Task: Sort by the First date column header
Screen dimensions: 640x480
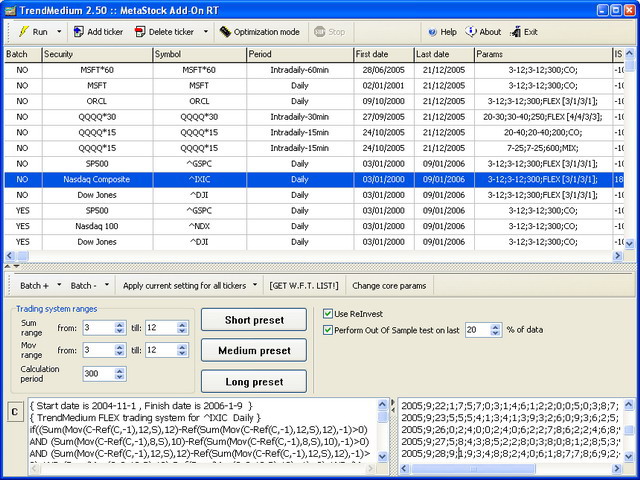Action: (384, 54)
